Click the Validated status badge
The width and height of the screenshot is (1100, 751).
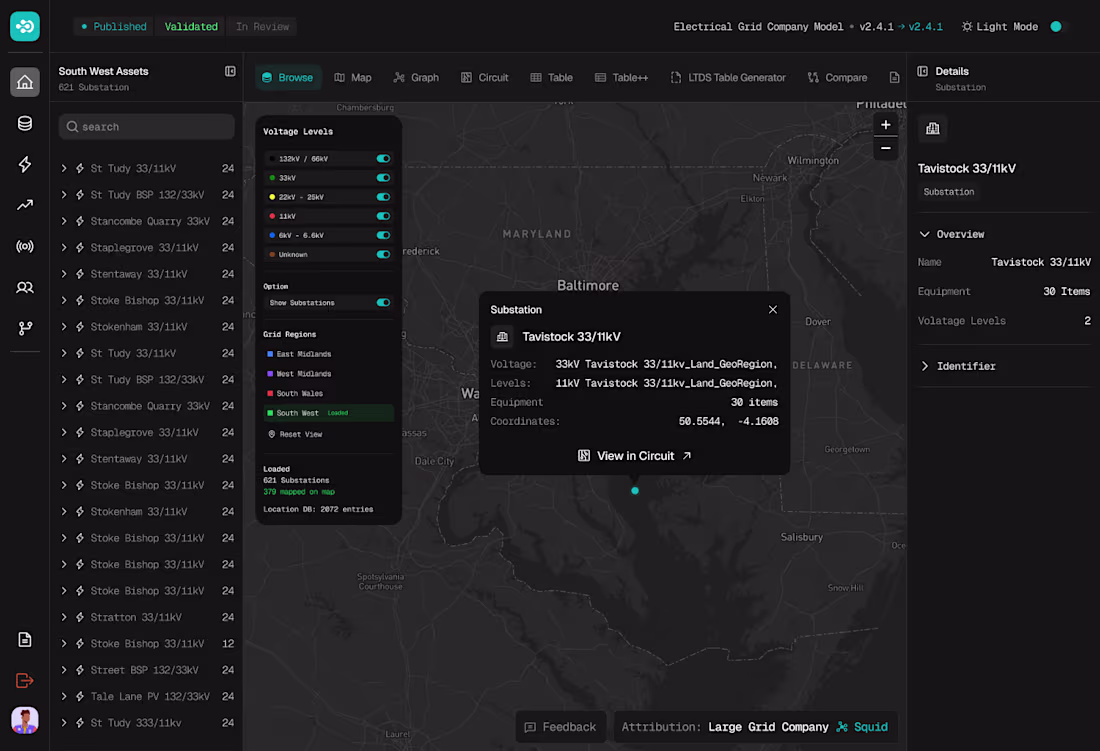(x=191, y=27)
